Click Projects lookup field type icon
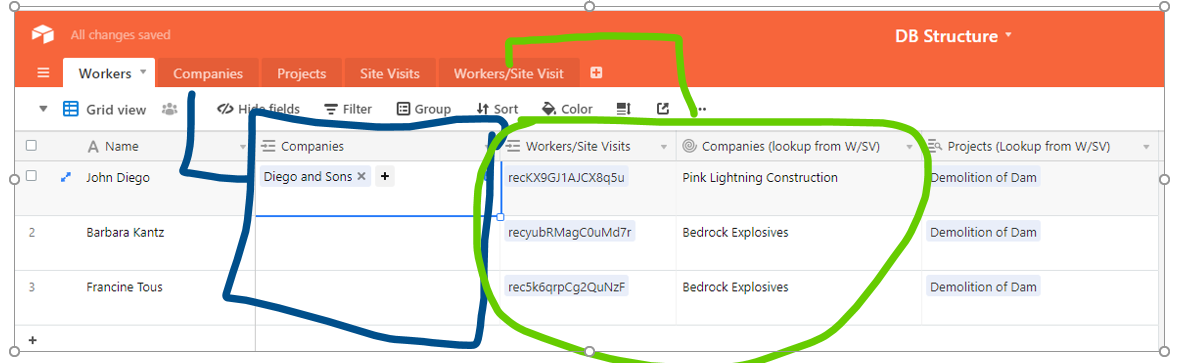Image resolution: width=1178 pixels, height=363 pixels. (x=935, y=146)
